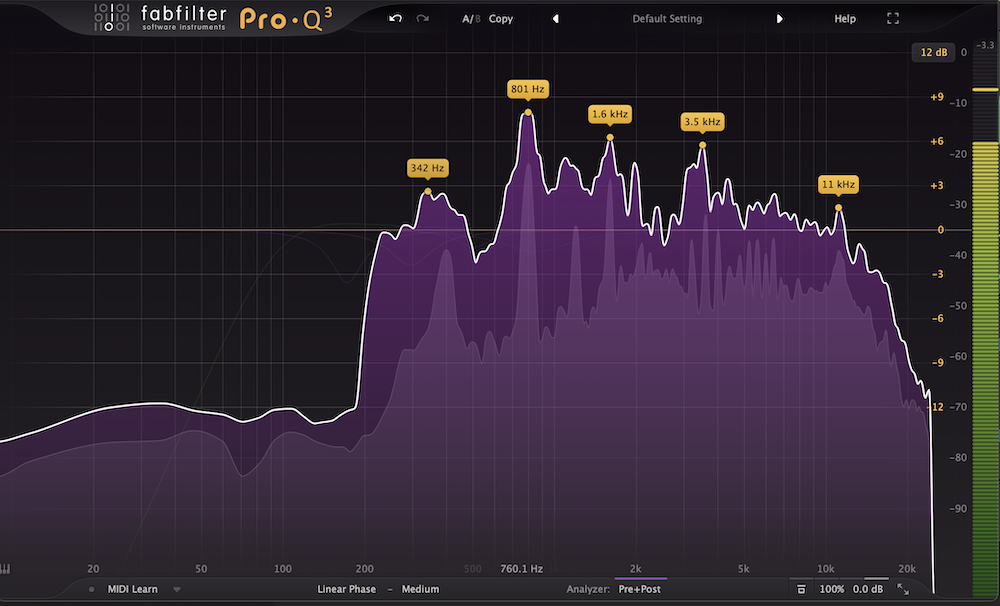Select the 11 kHz peak label
The image size is (1000, 606).
[838, 184]
